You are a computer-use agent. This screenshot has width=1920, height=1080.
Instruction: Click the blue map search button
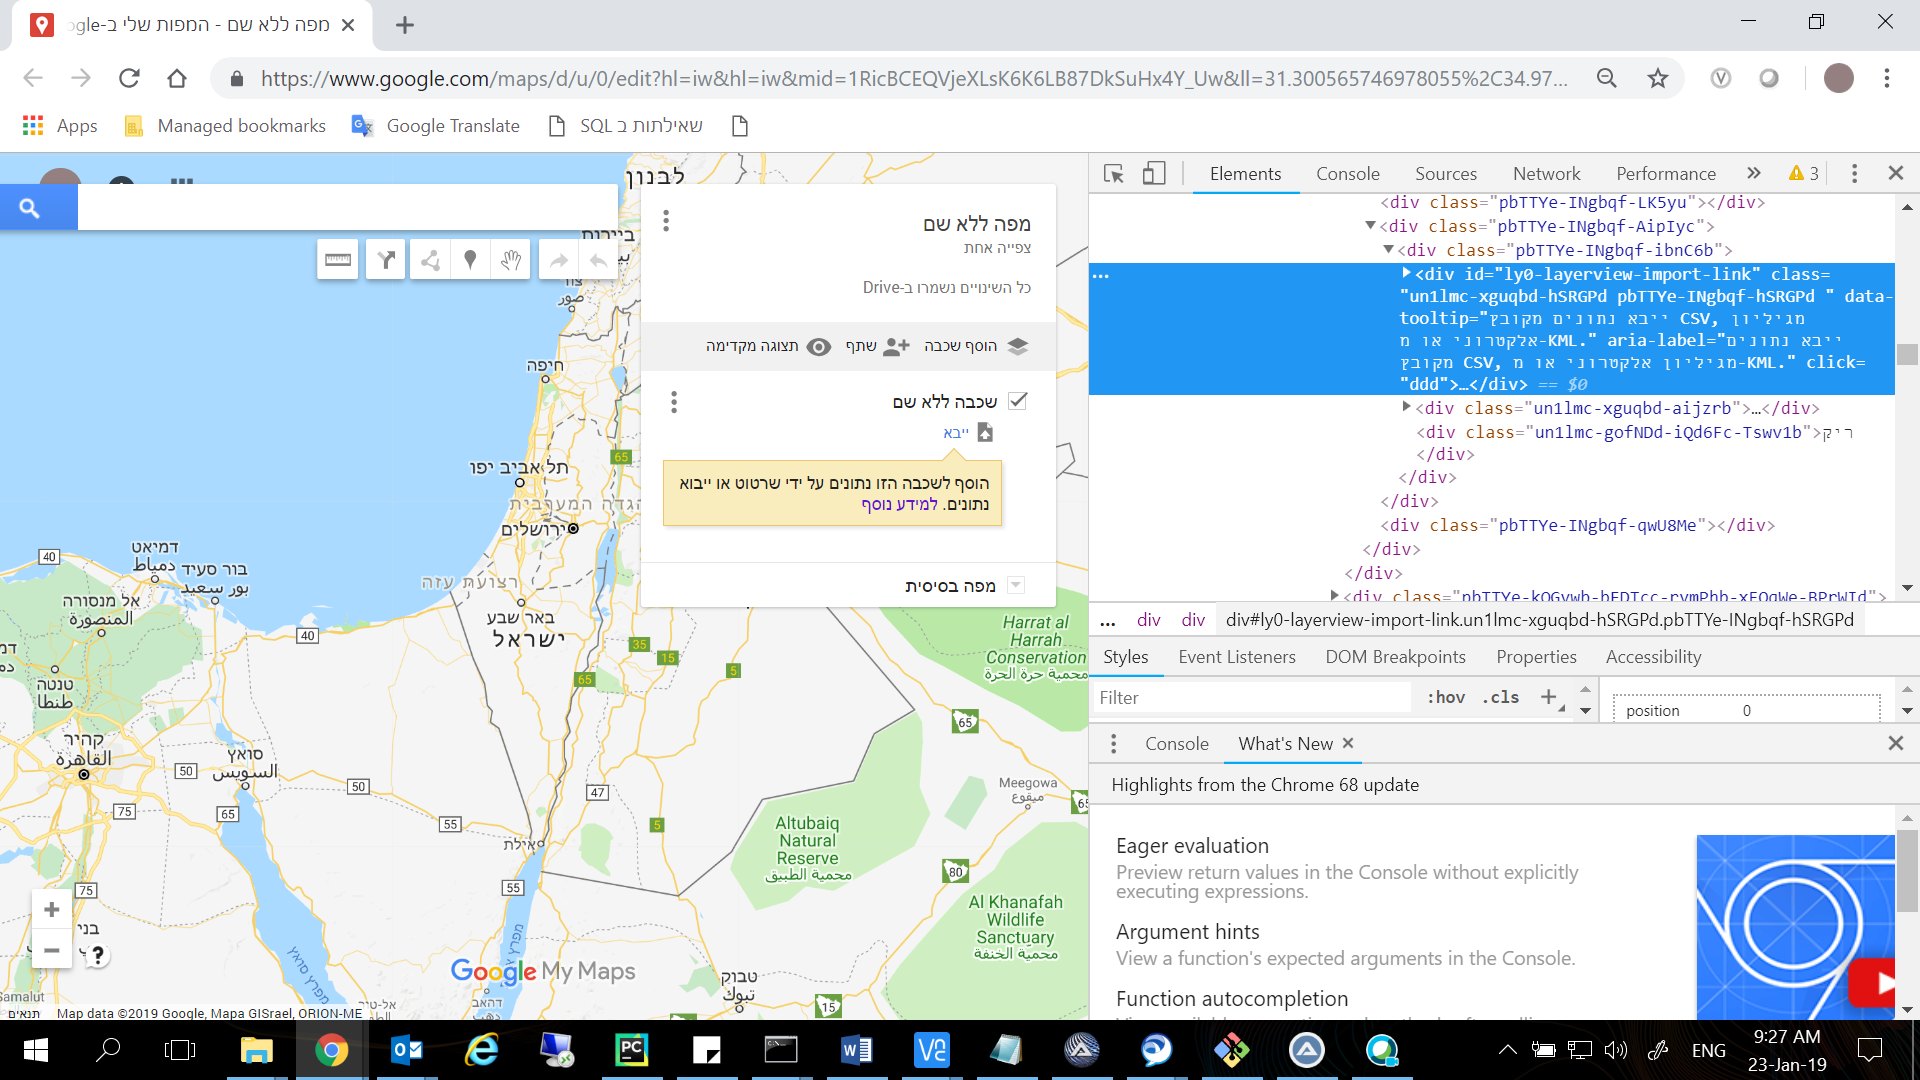coord(29,208)
